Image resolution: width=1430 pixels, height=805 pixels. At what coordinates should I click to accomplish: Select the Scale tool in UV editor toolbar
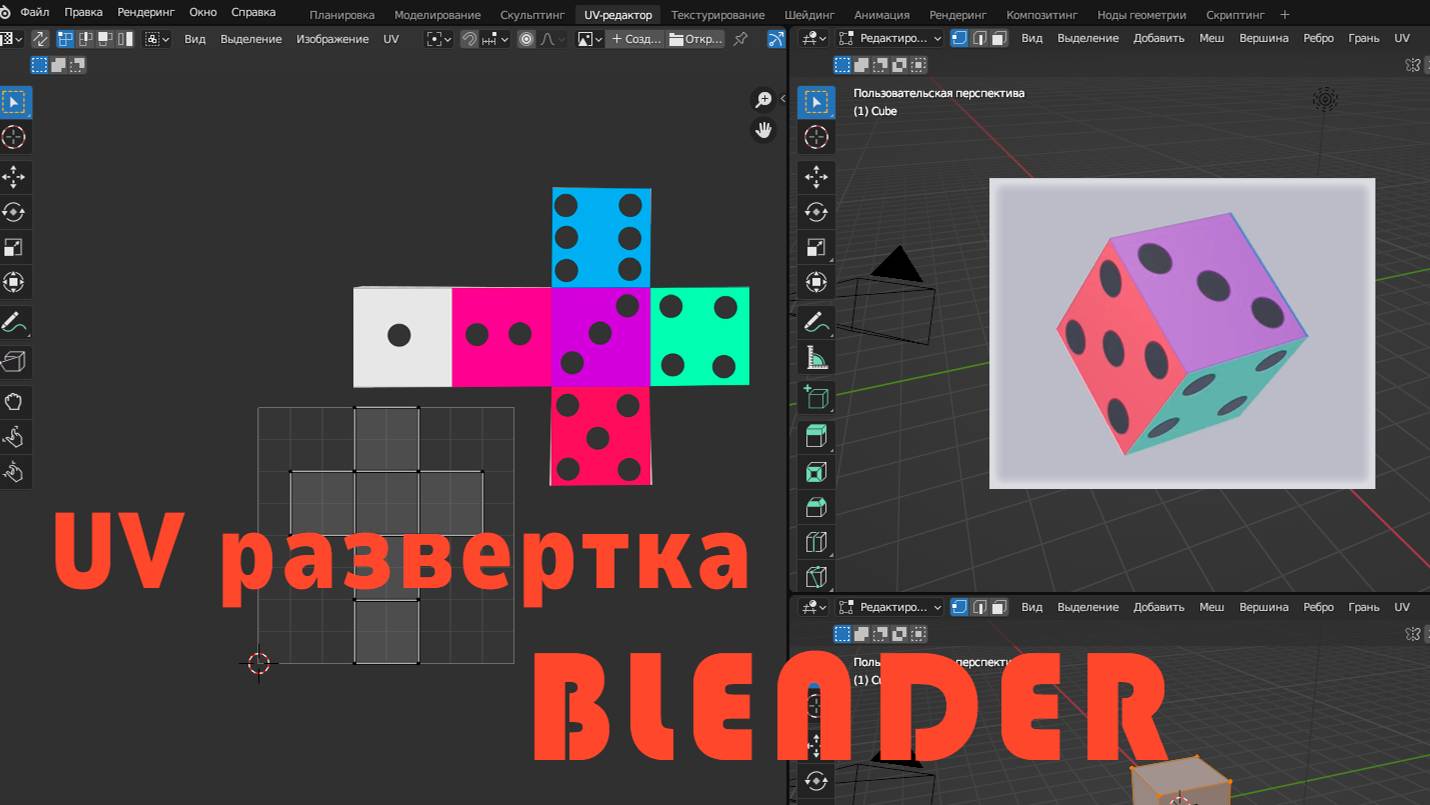click(14, 247)
